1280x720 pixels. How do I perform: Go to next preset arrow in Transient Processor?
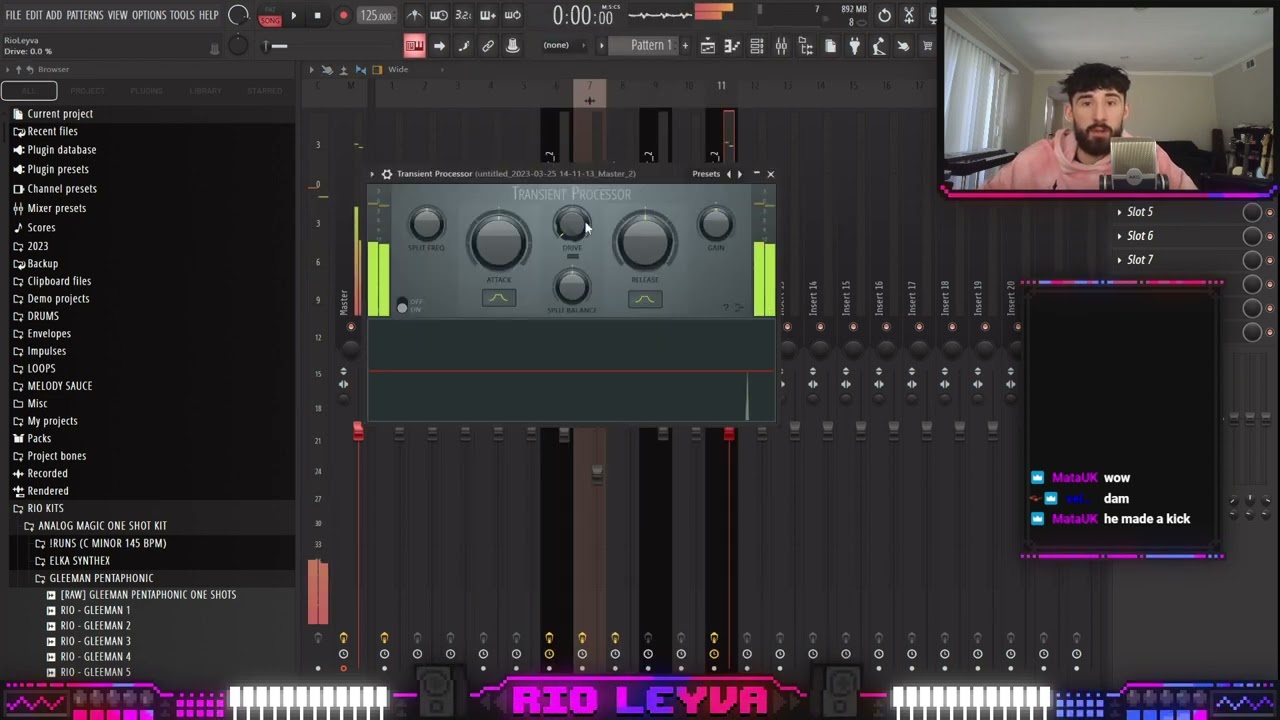740,174
